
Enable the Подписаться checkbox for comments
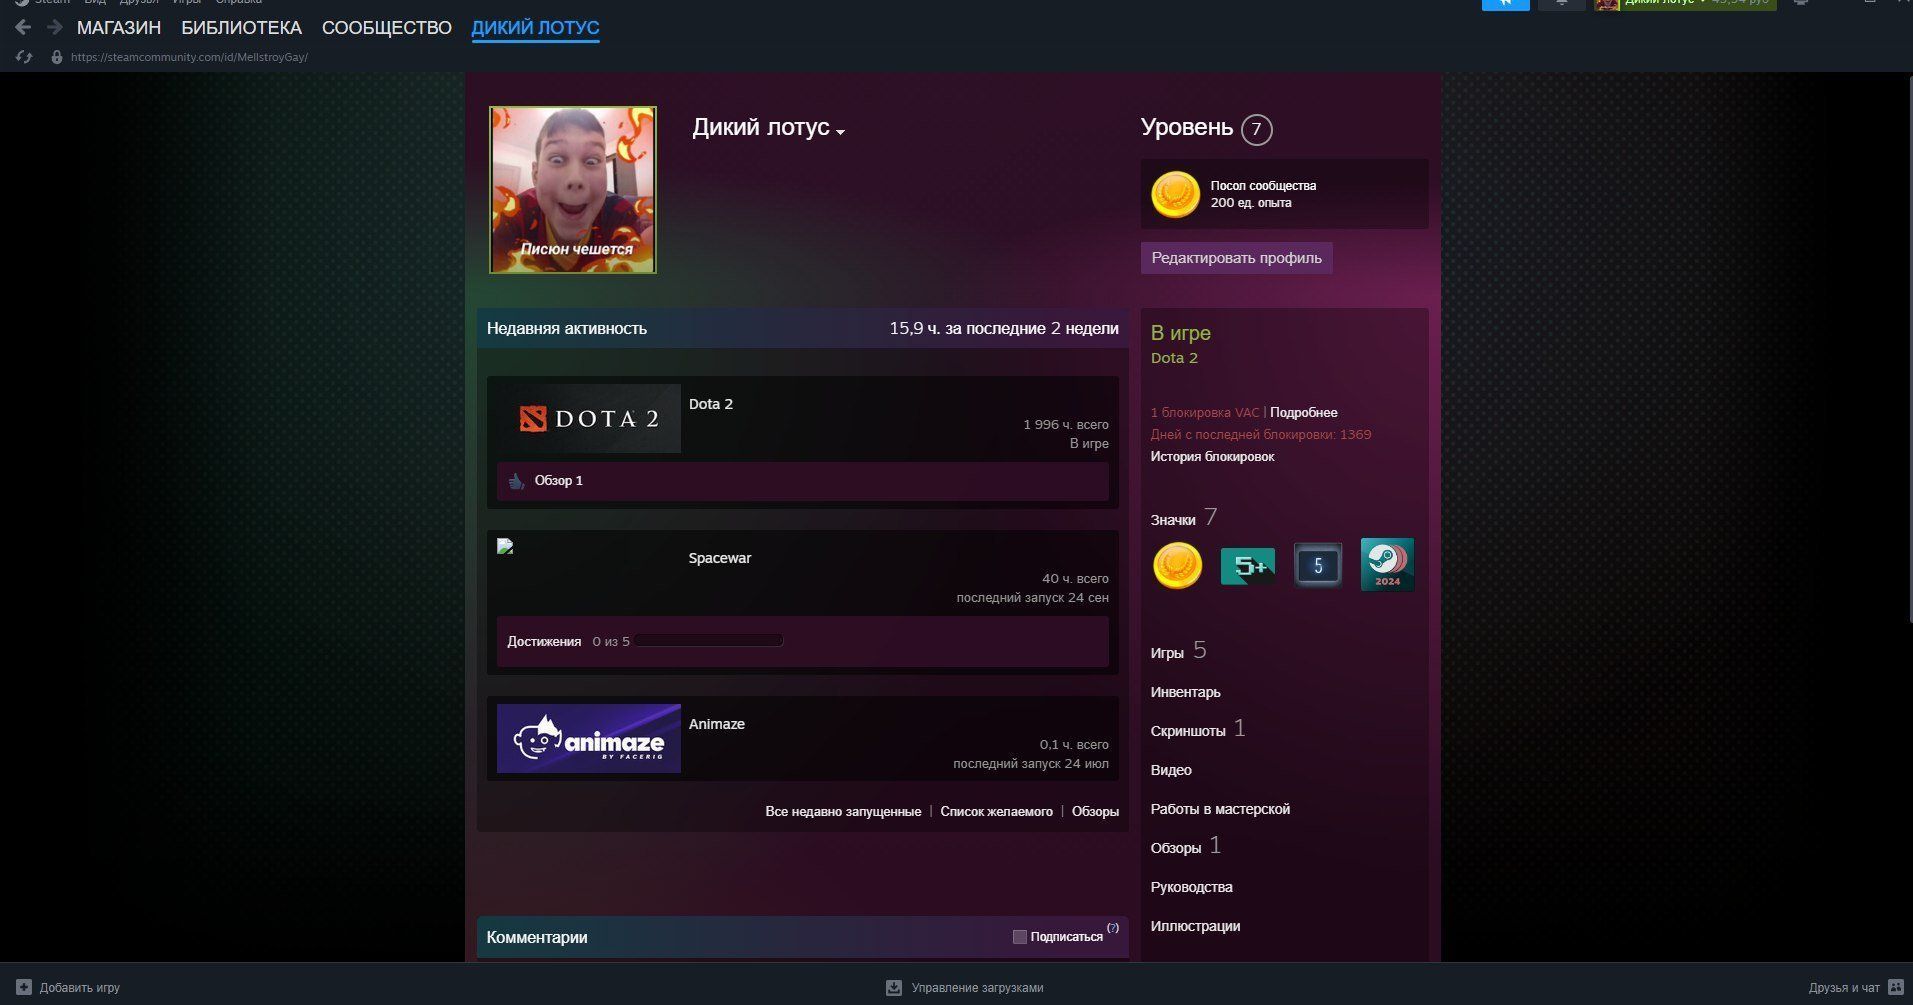(1019, 937)
